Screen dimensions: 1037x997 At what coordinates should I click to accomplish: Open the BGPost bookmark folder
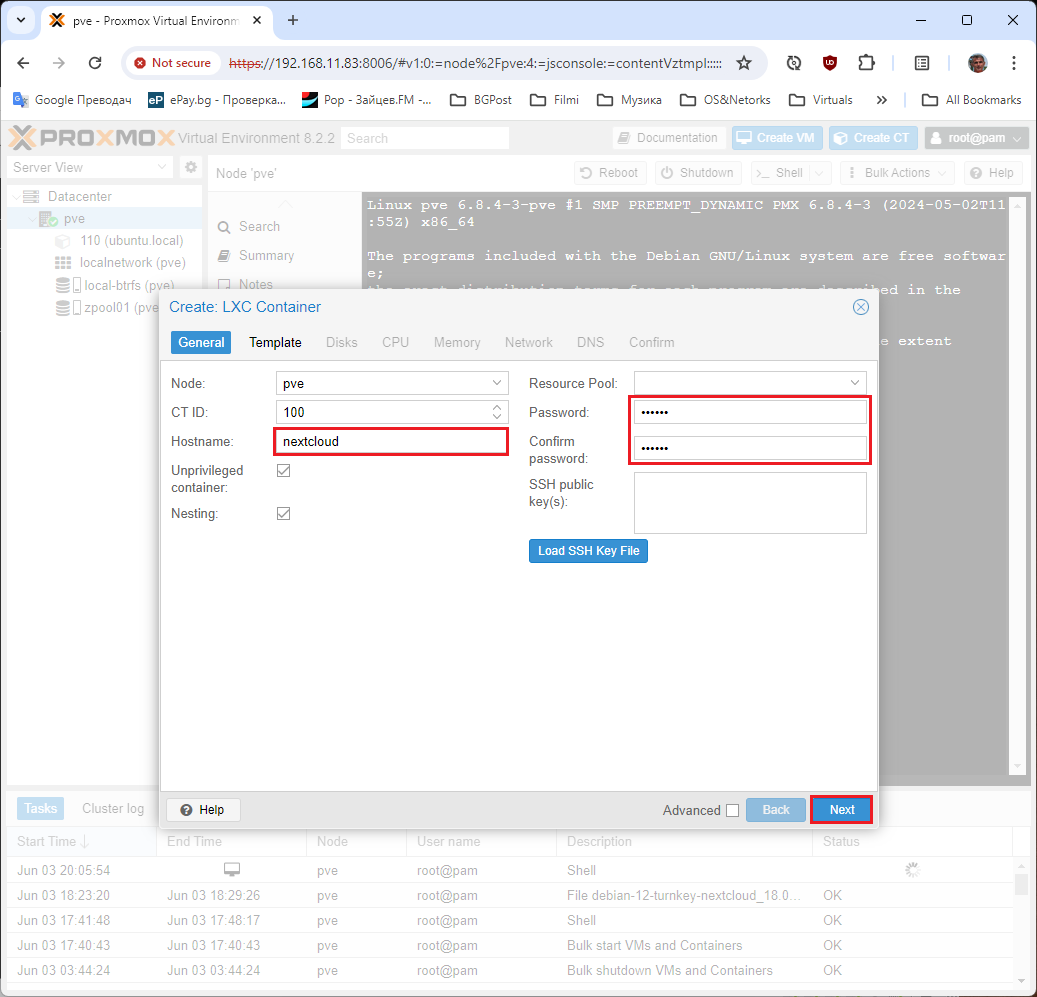481,100
